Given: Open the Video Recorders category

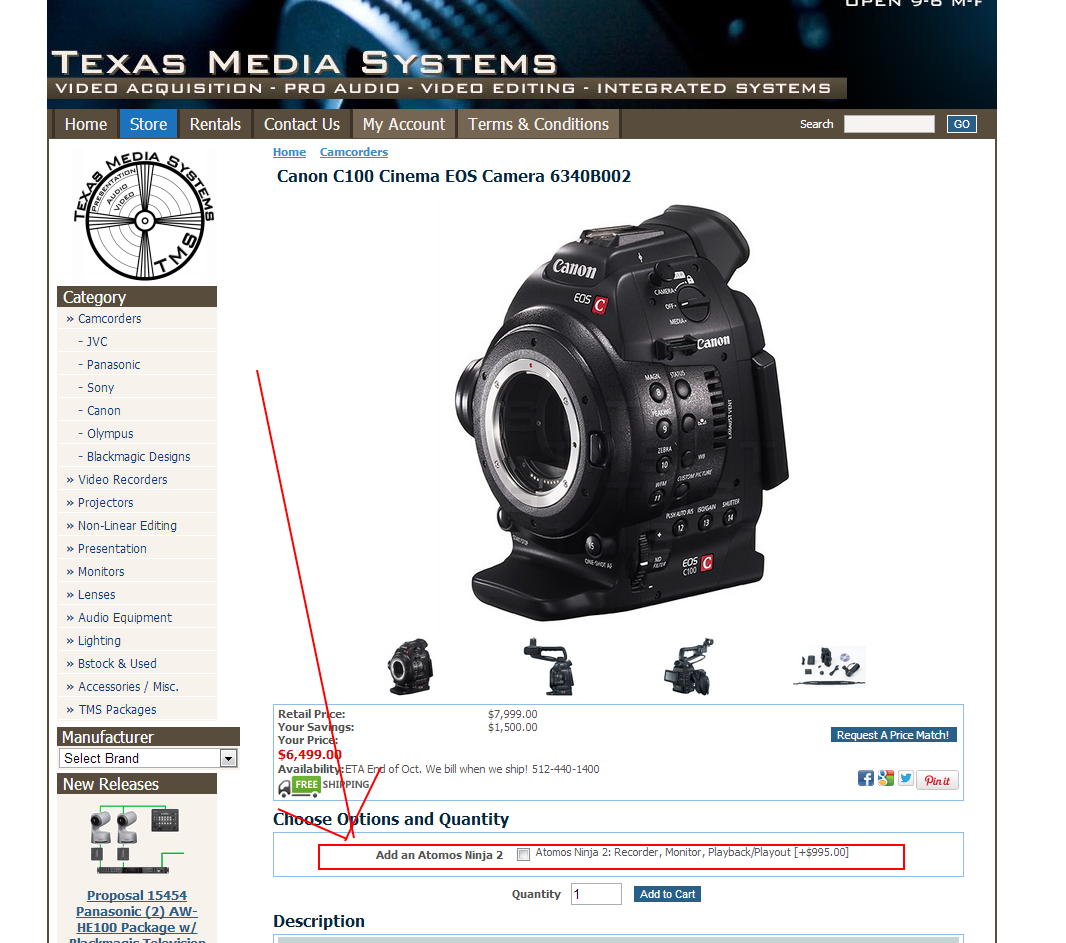Looking at the screenshot, I should [122, 480].
